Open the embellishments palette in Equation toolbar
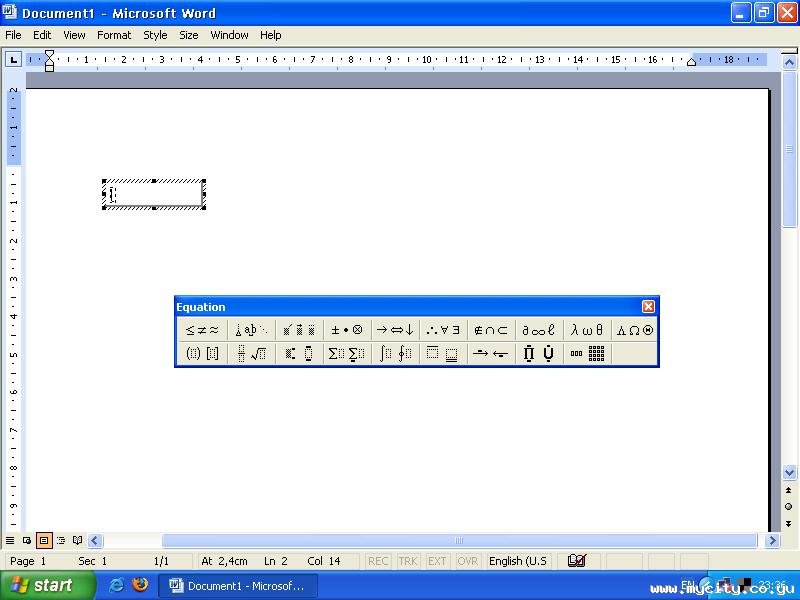Viewport: 800px width, 600px height. tap(299, 330)
